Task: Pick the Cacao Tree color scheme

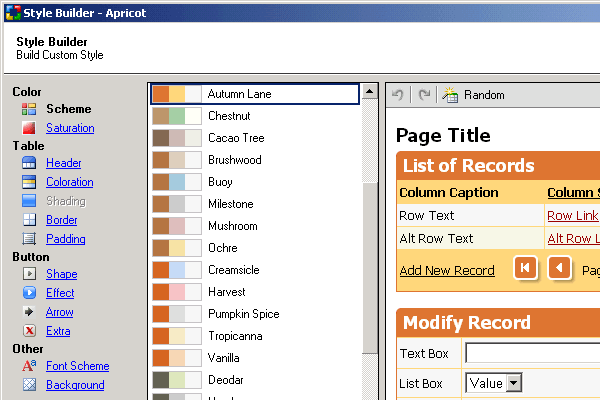Action: [236, 138]
